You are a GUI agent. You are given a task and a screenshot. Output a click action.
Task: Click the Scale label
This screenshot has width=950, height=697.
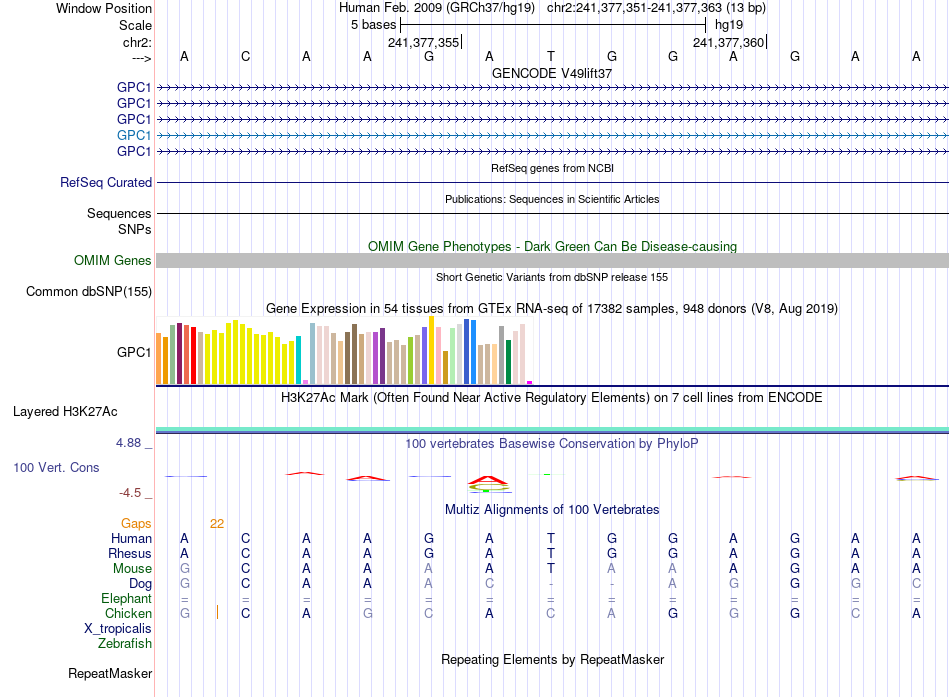click(135, 25)
